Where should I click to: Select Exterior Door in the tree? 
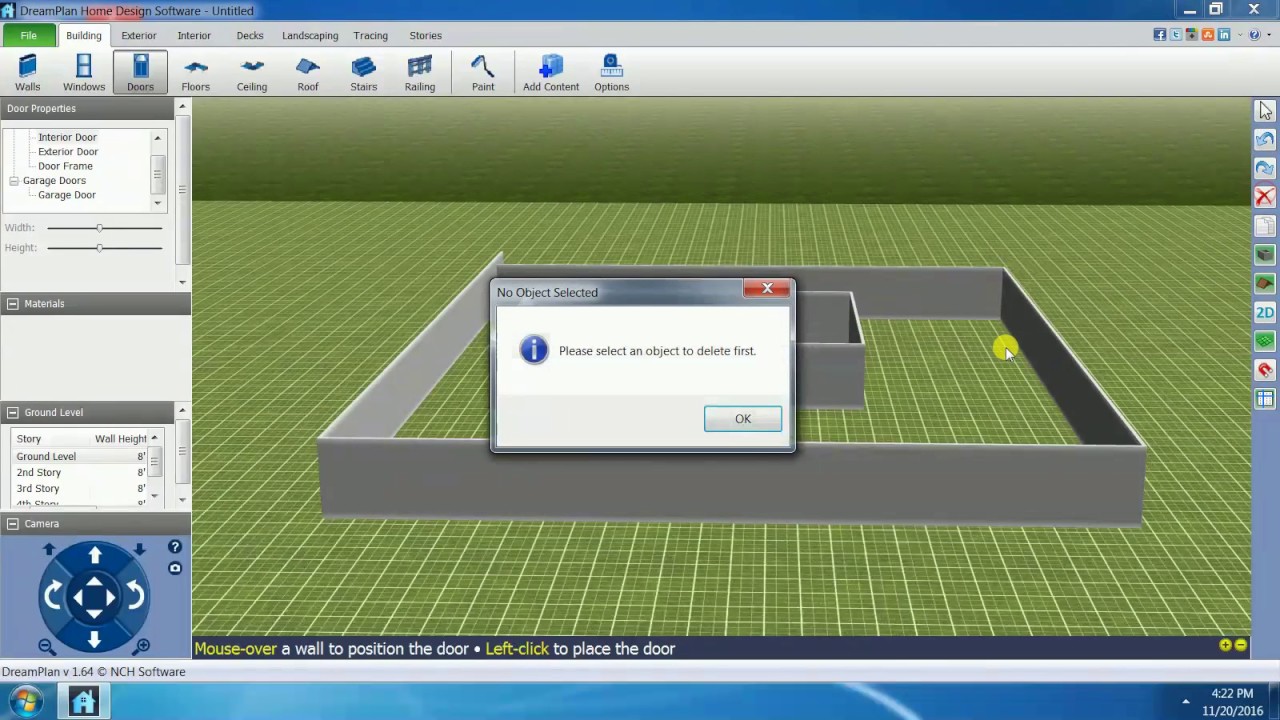coord(68,152)
